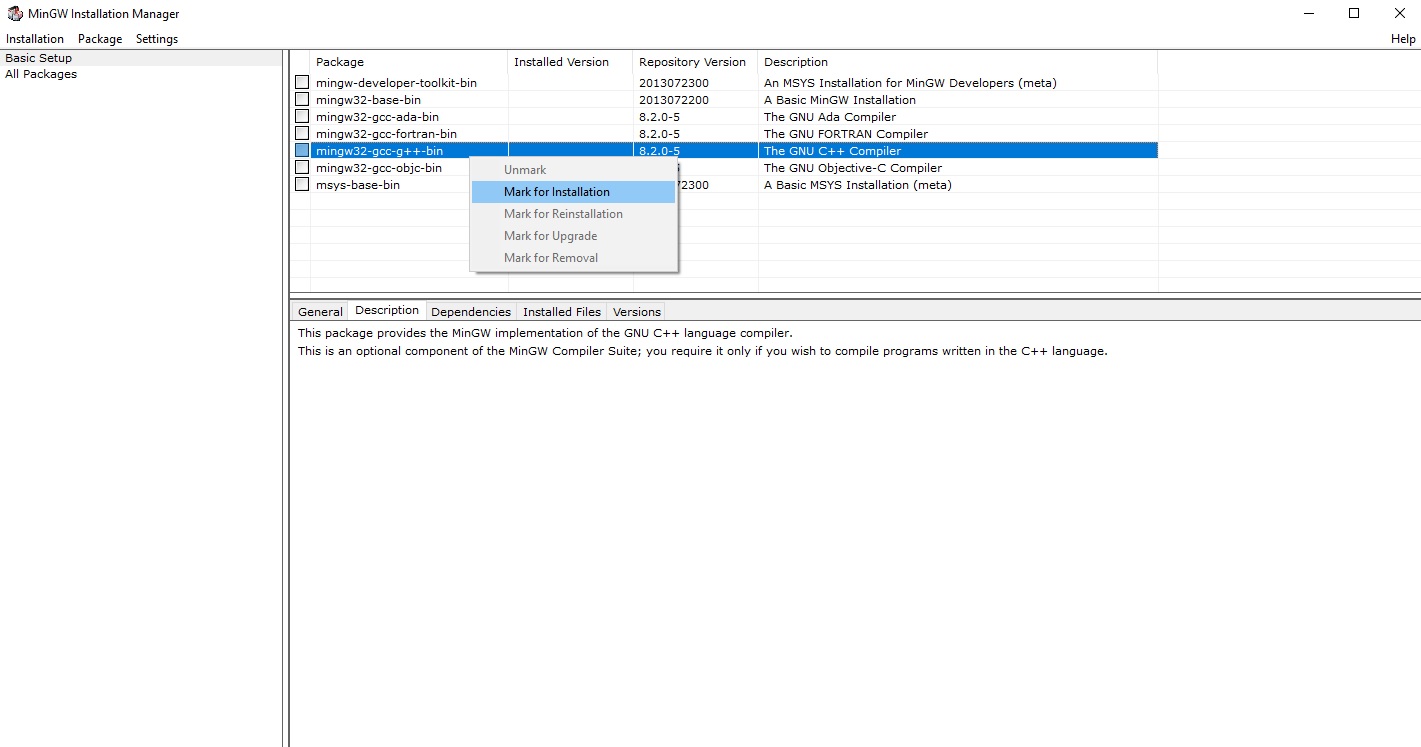The image size is (1421, 747).
Task: Click Mark for Reinstallation entry
Action: coord(574,214)
